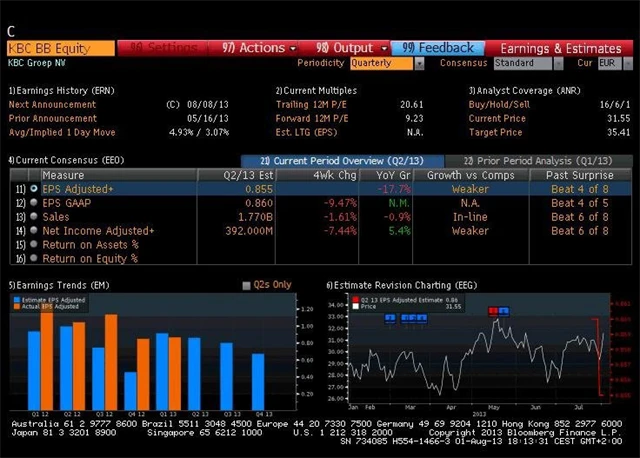
Task: Select the EPS Adjusted+ radio button
Action: (x=35, y=187)
